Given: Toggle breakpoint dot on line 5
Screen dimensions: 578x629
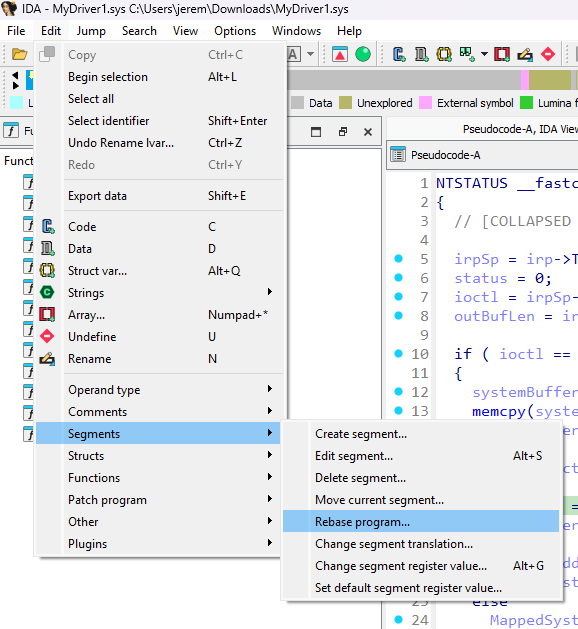Looking at the screenshot, I should tap(398, 259).
